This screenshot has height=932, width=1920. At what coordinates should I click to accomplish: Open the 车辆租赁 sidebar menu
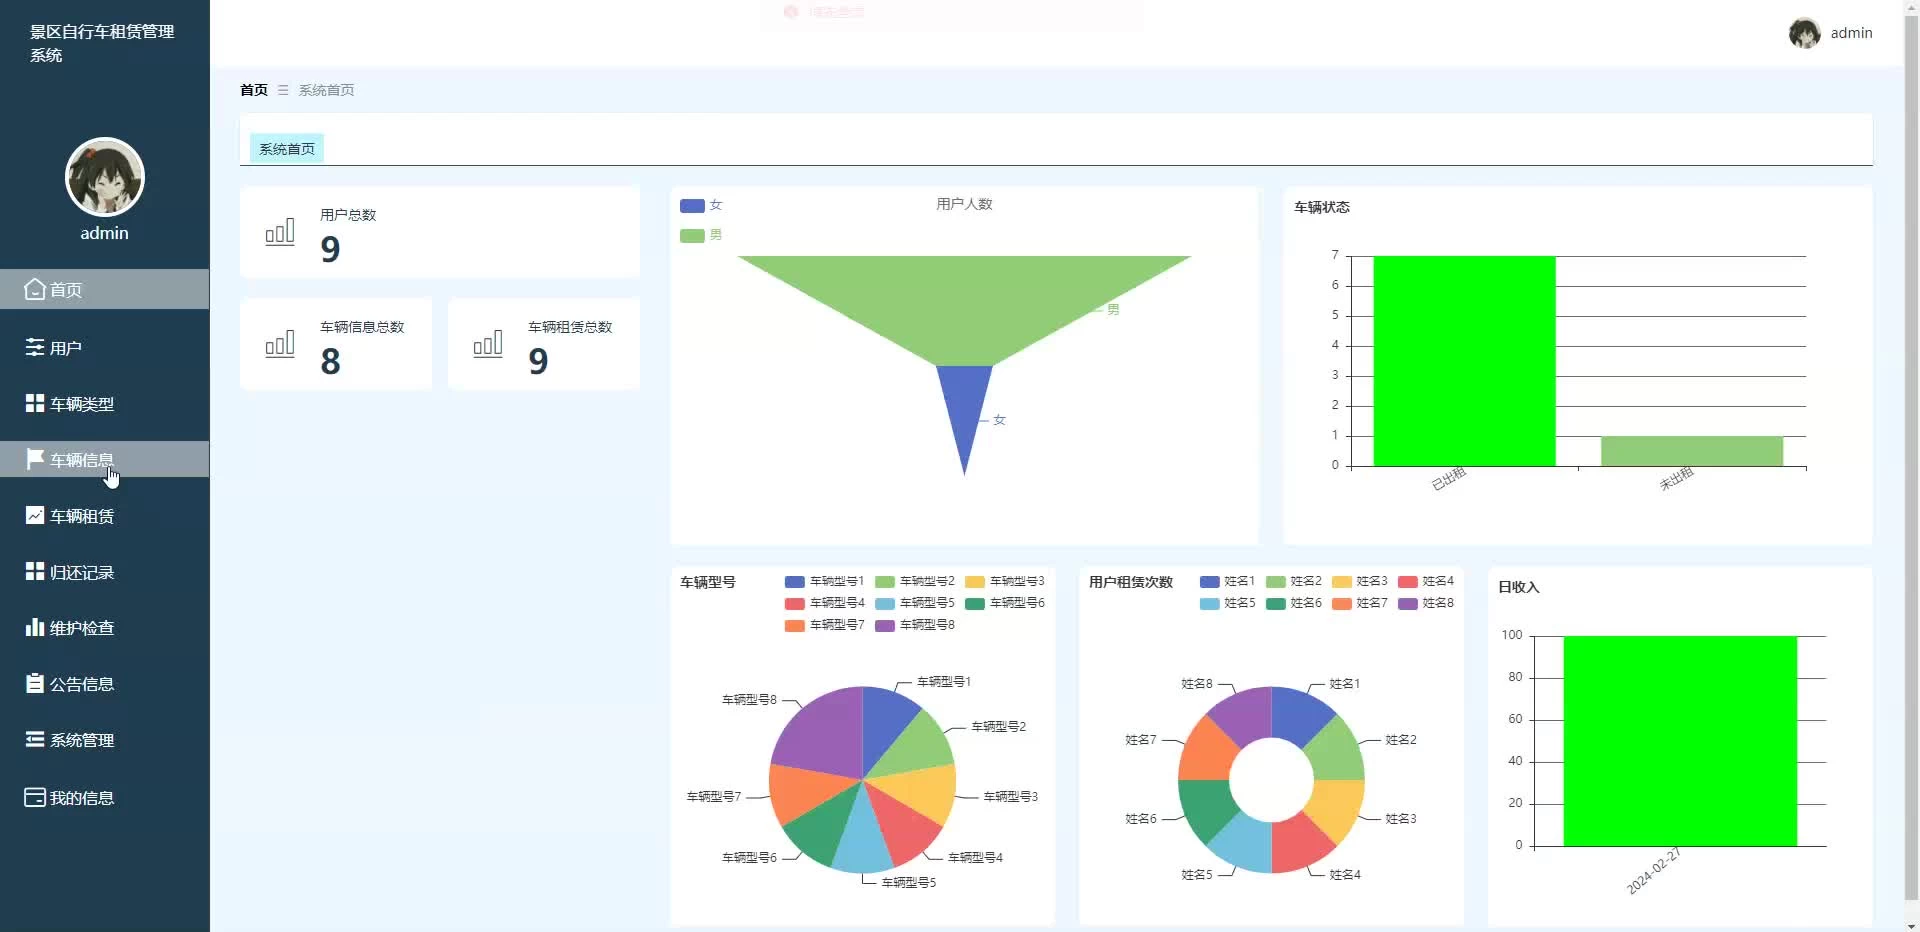[105, 515]
